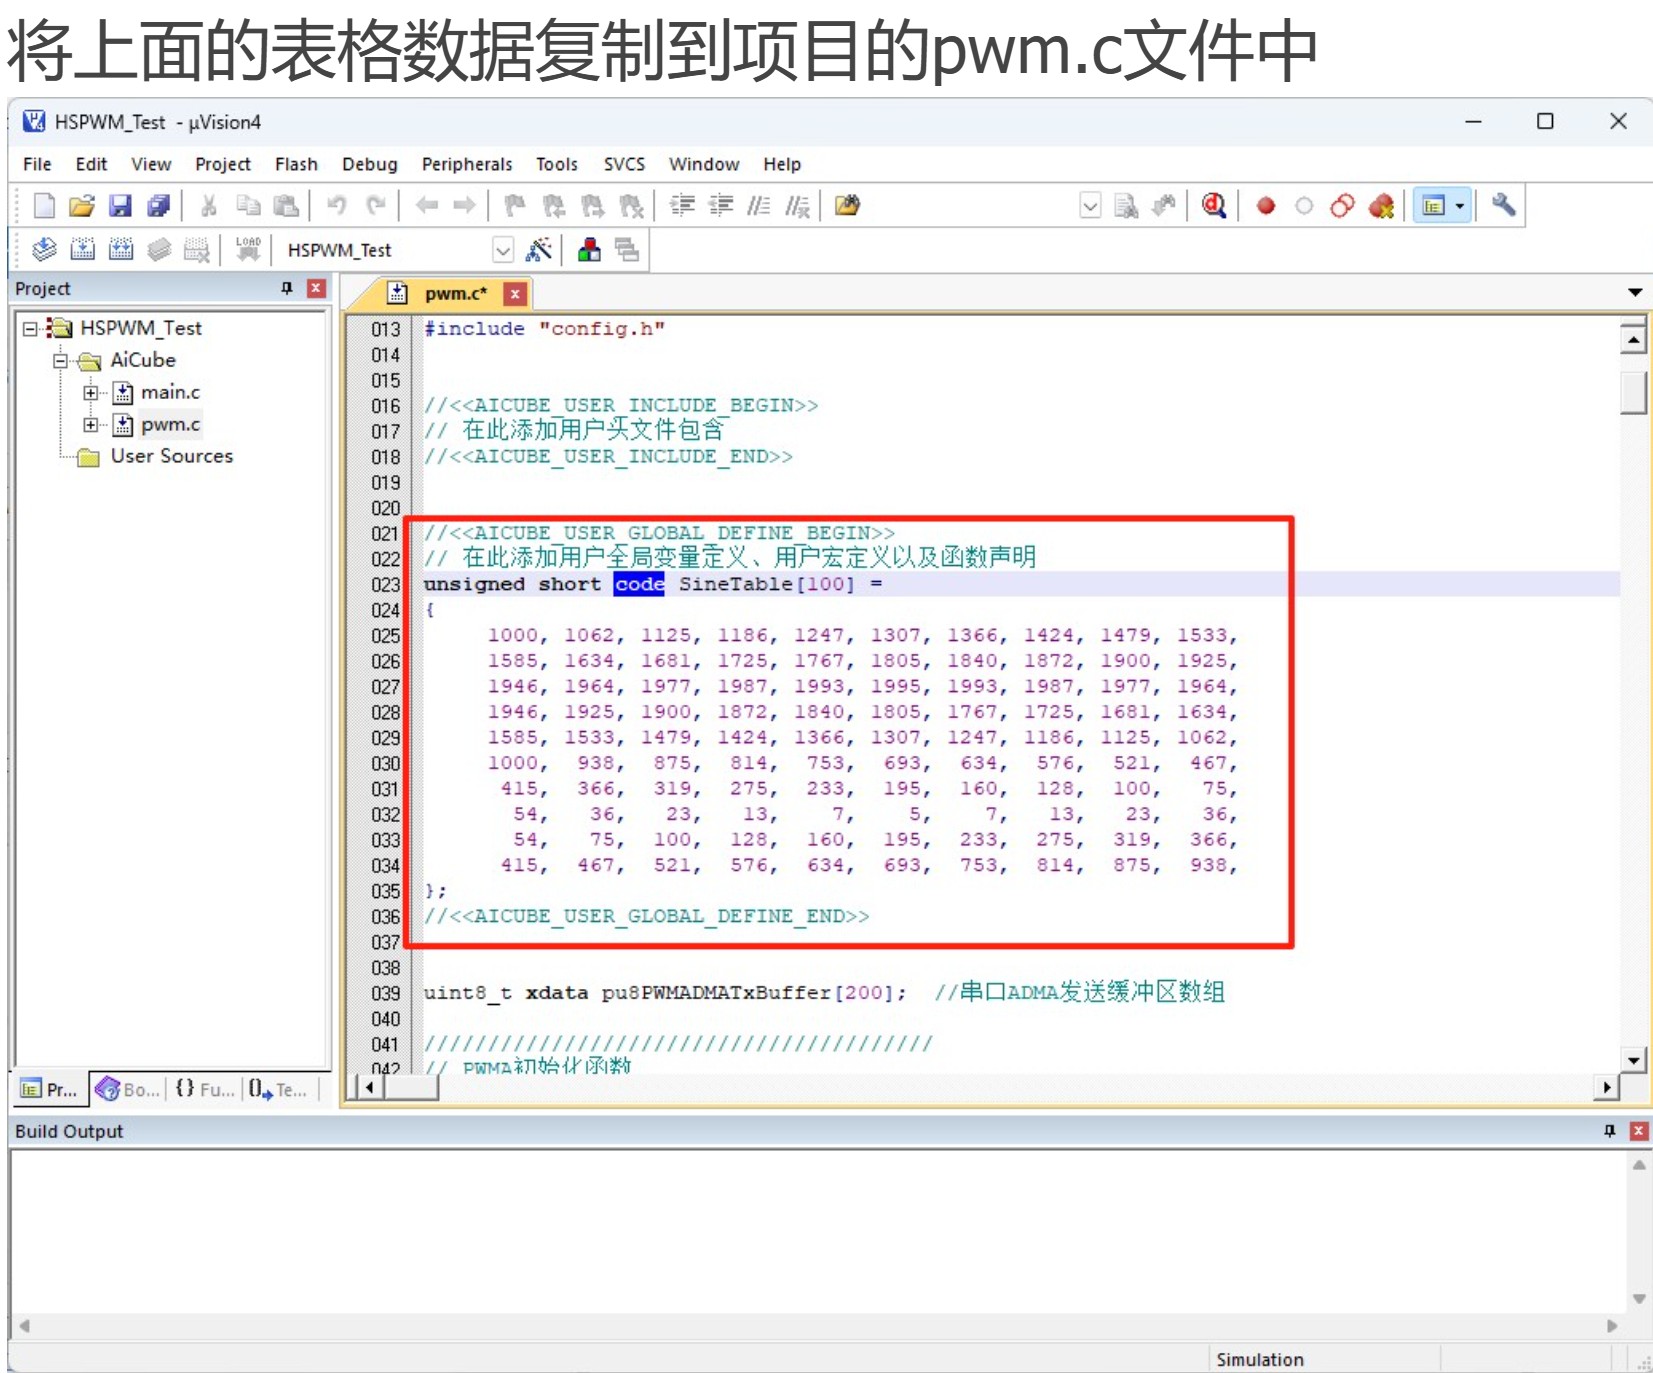The width and height of the screenshot is (1653, 1373).
Task: Open the HSPWM_Test target dropdown
Action: coord(504,250)
